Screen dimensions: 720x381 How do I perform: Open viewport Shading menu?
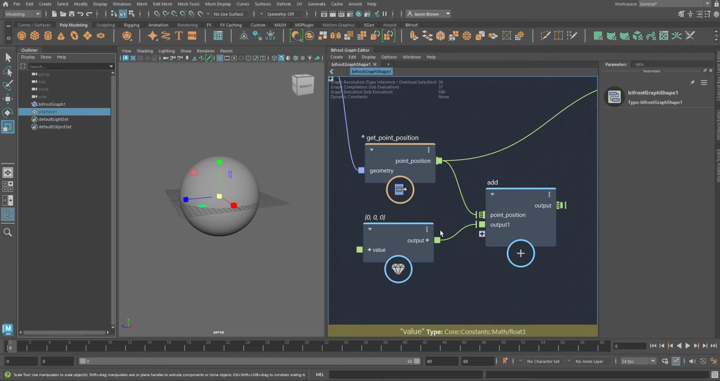[145, 51]
